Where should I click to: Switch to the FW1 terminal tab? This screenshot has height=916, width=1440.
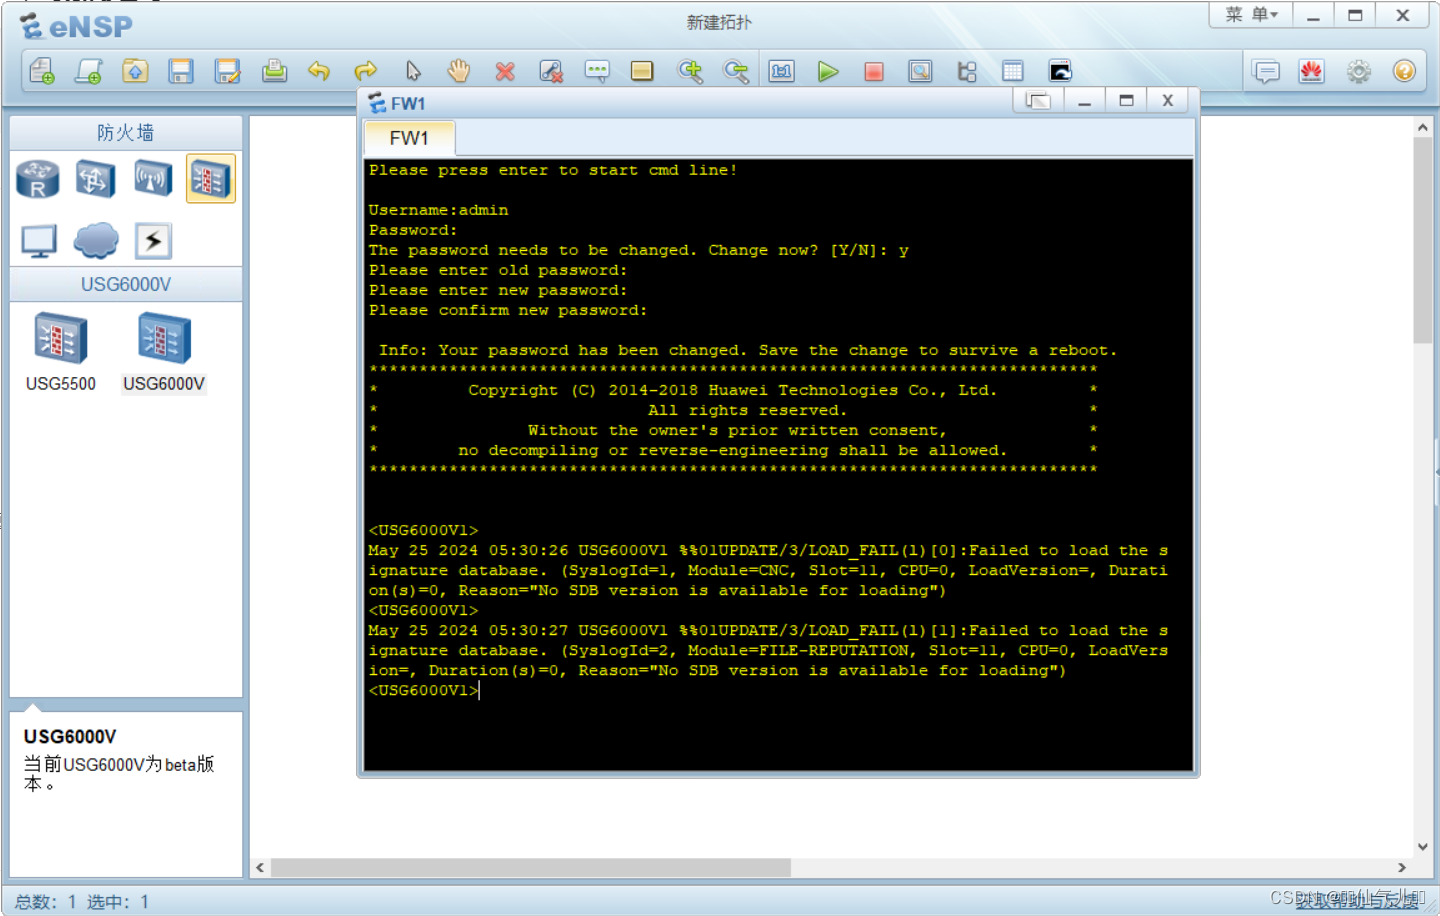[409, 138]
